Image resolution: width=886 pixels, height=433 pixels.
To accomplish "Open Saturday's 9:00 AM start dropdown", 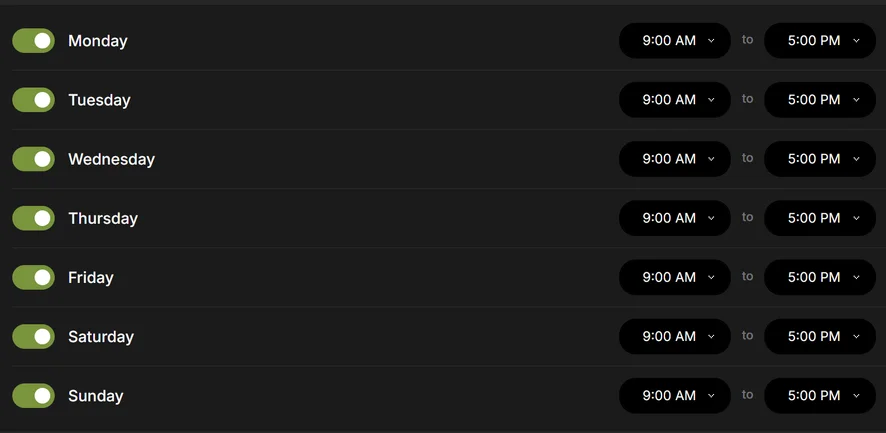I will pyautogui.click(x=675, y=336).
